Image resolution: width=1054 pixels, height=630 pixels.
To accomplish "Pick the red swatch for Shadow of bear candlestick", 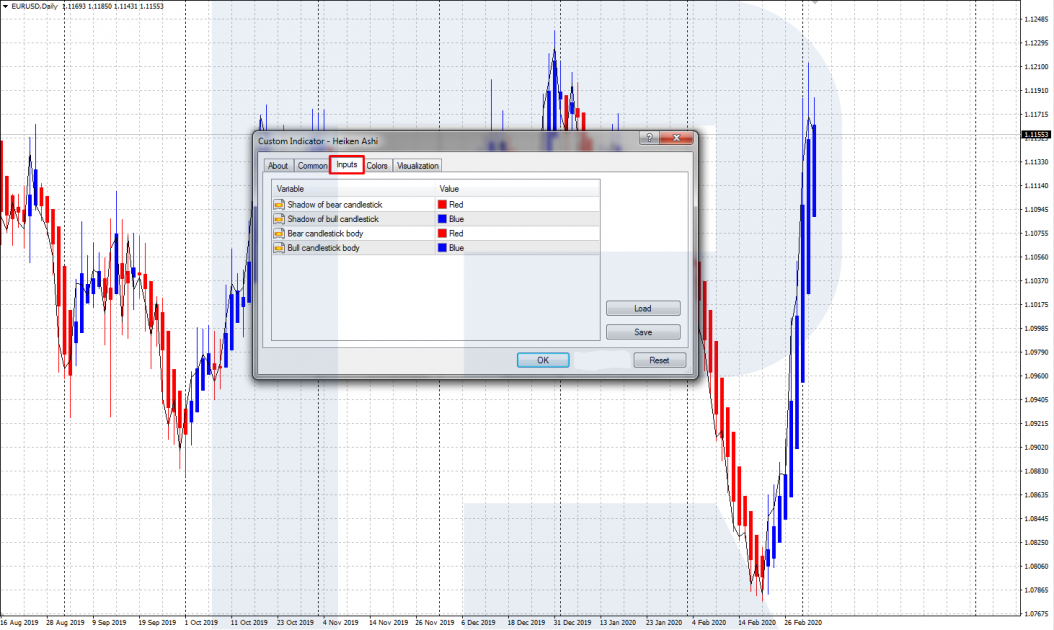I will click(442, 204).
